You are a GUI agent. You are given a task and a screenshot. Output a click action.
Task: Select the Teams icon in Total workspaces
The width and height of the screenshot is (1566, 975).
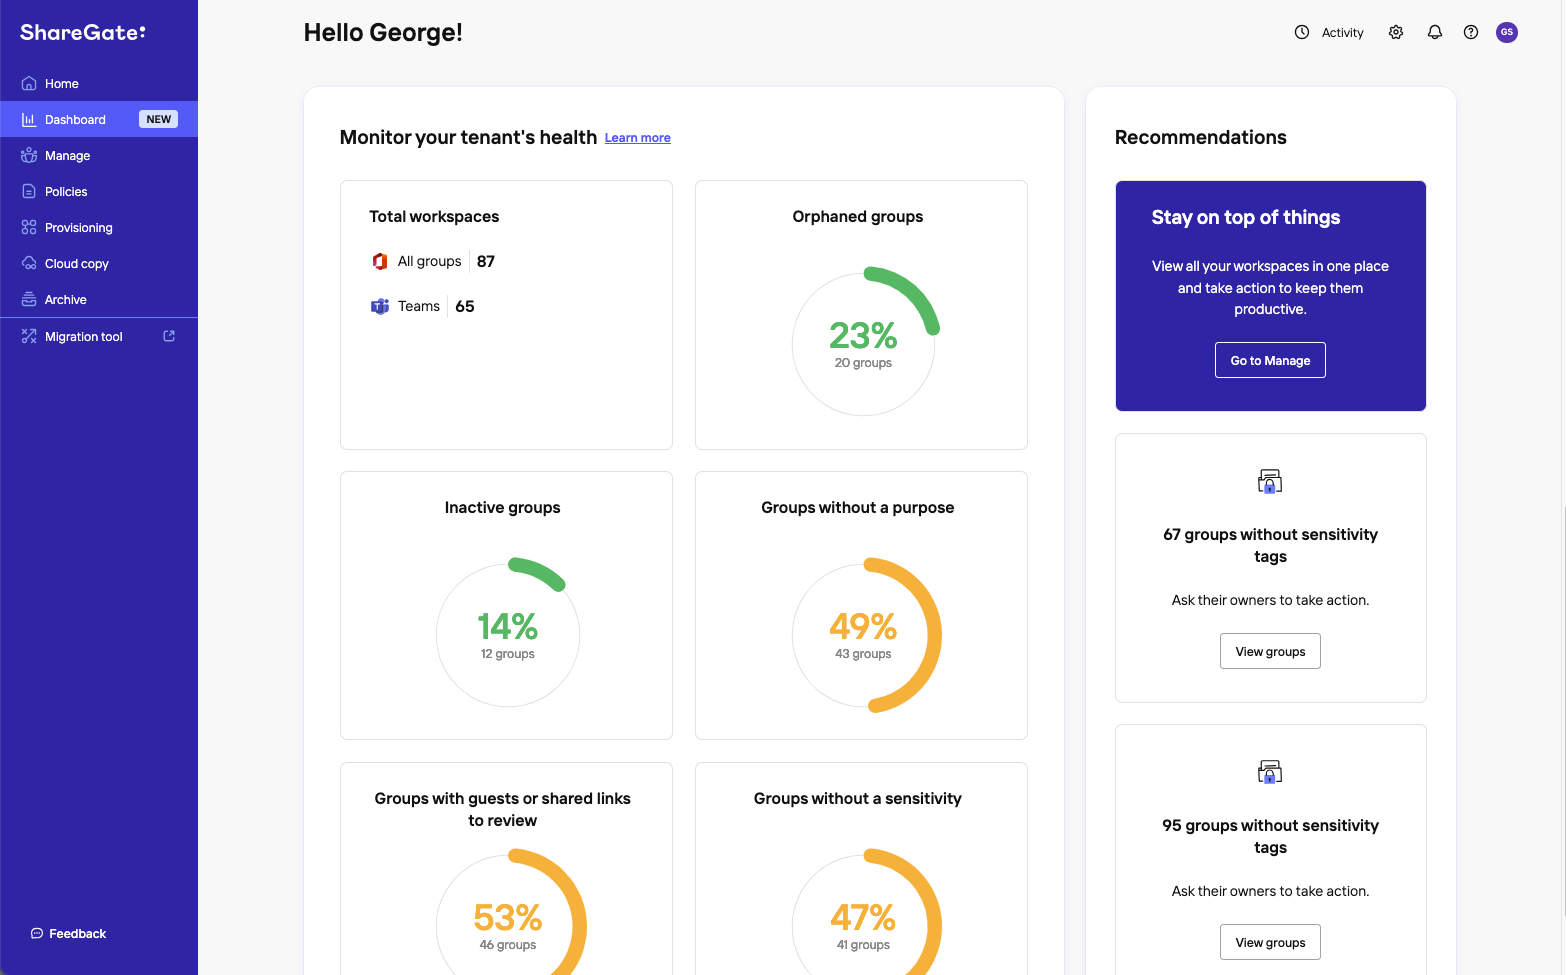click(380, 306)
